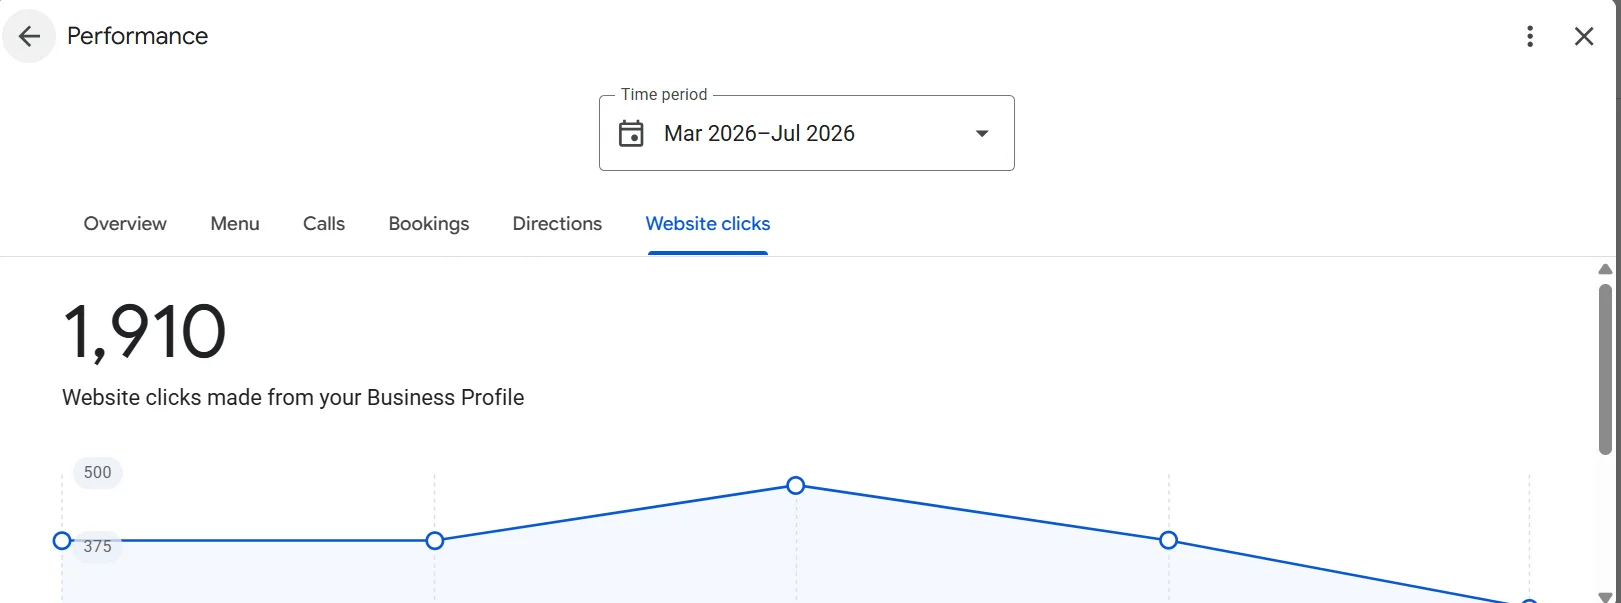Image resolution: width=1621 pixels, height=603 pixels.
Task: Click the fourth data point on the chart
Action: pos(1169,541)
